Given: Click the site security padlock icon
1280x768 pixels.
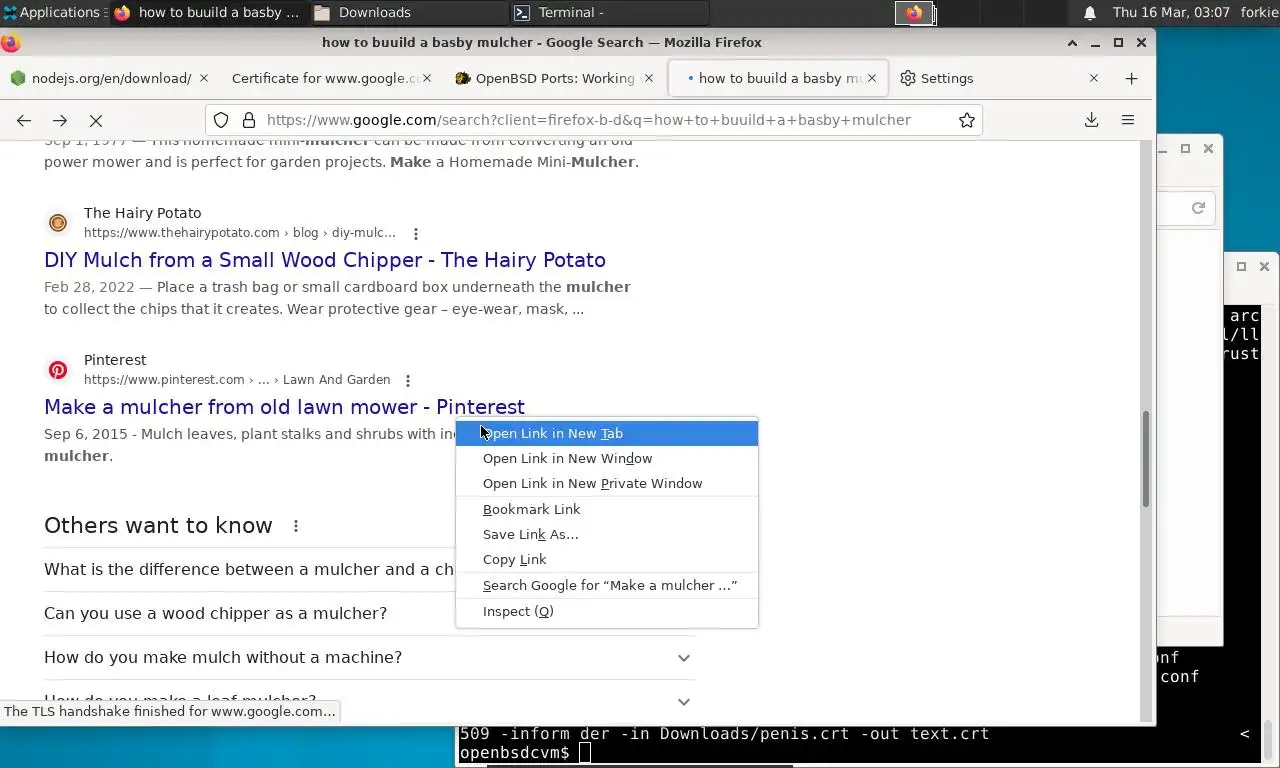Looking at the screenshot, I should 249,120.
